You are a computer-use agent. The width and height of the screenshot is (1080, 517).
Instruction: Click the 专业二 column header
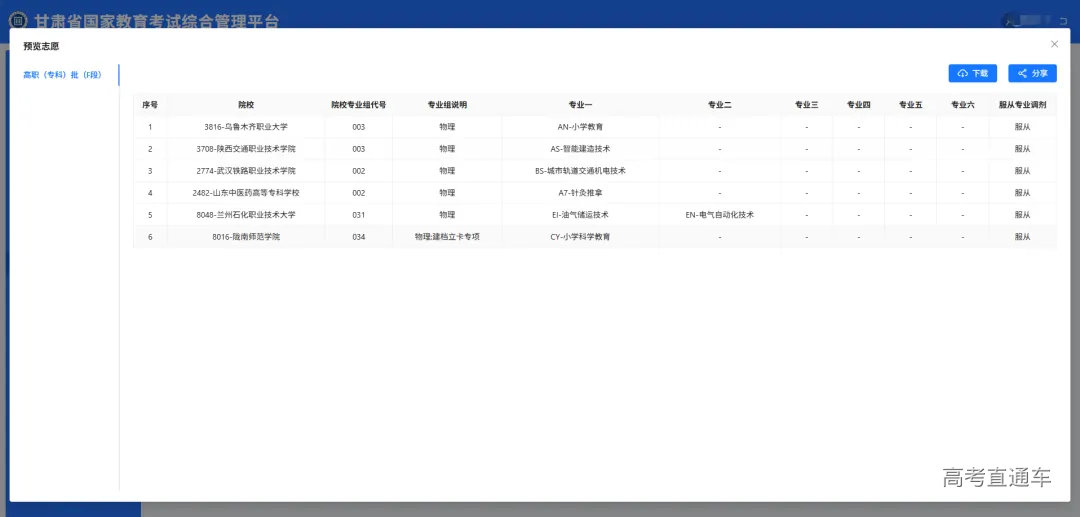(x=719, y=105)
